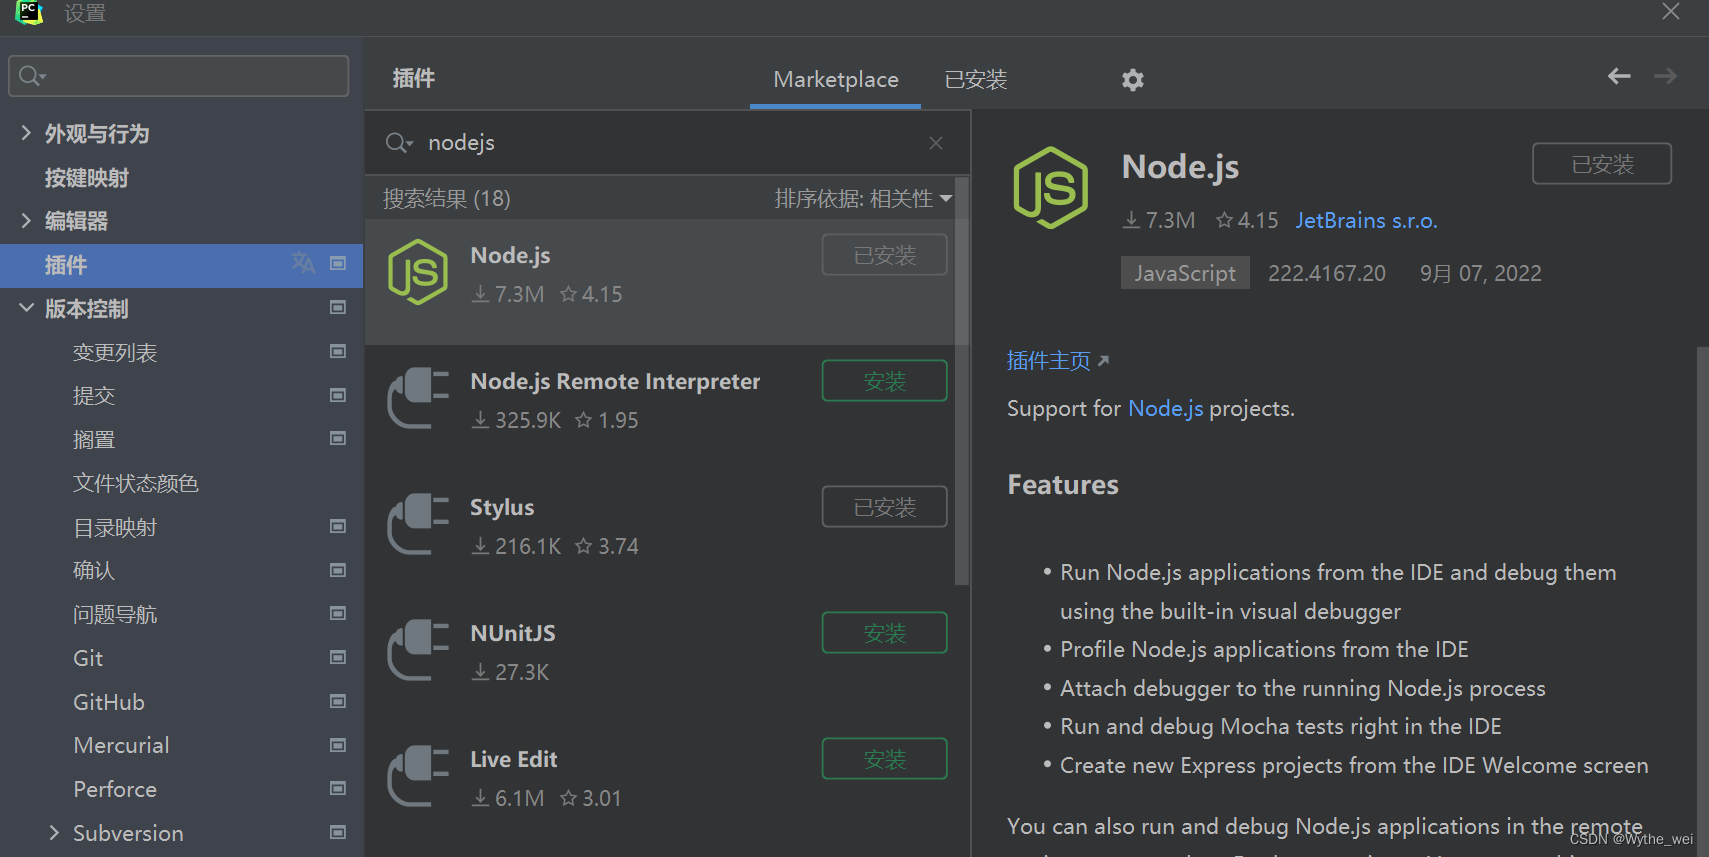
Task: Click NUnitJS plugin plug icon
Action: pos(418,650)
